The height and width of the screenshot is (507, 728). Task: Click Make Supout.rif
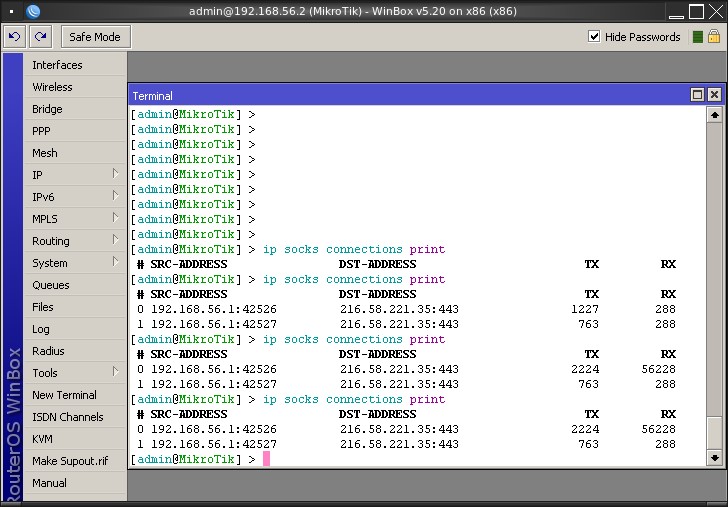click(x=75, y=461)
